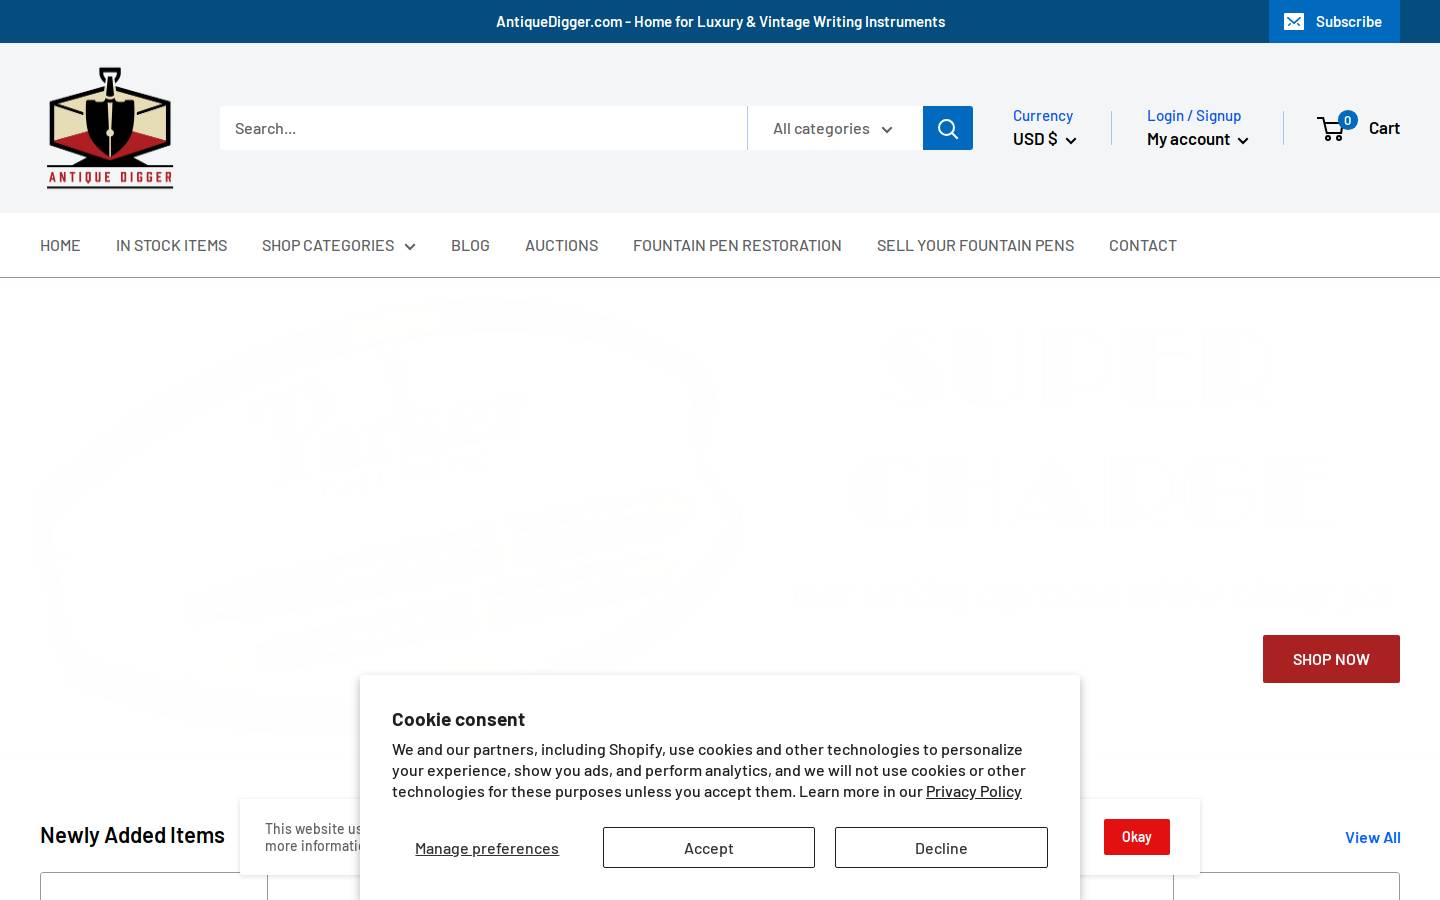The width and height of the screenshot is (1440, 900).
Task: Open FOUNTAIN PEN RESTORATION page
Action: point(737,245)
